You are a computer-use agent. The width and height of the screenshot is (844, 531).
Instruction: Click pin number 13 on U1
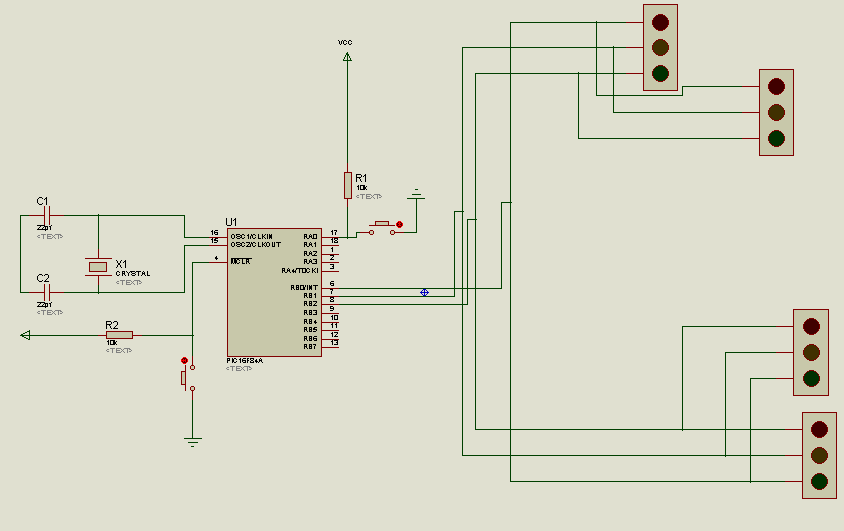click(x=334, y=343)
